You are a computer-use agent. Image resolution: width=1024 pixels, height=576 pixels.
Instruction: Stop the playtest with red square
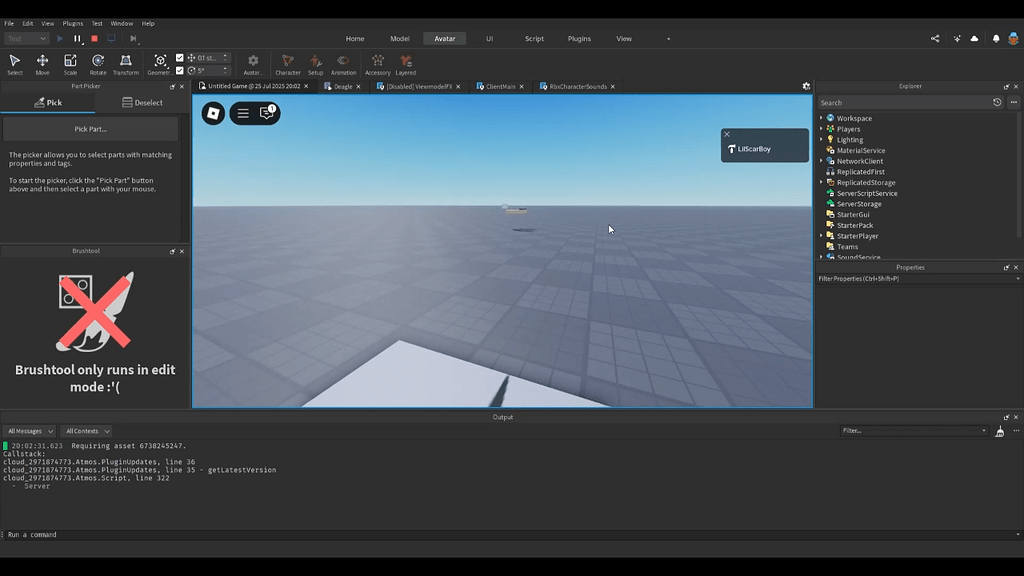(x=94, y=39)
